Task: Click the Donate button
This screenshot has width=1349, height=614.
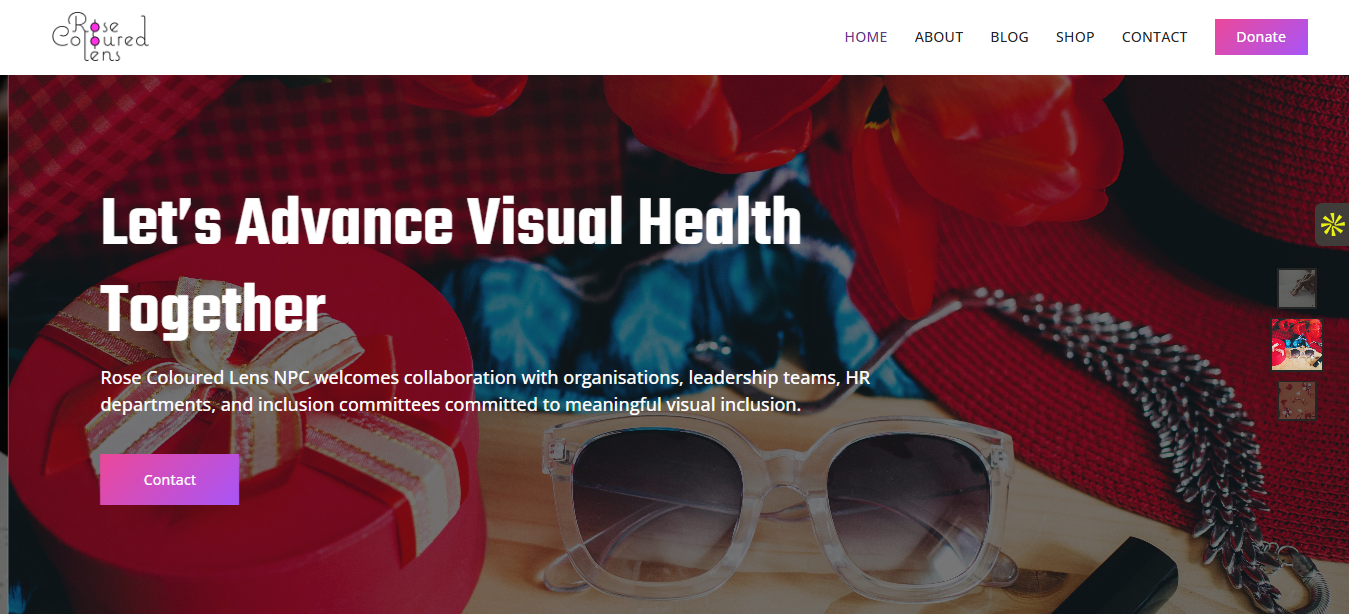Action: click(1261, 37)
